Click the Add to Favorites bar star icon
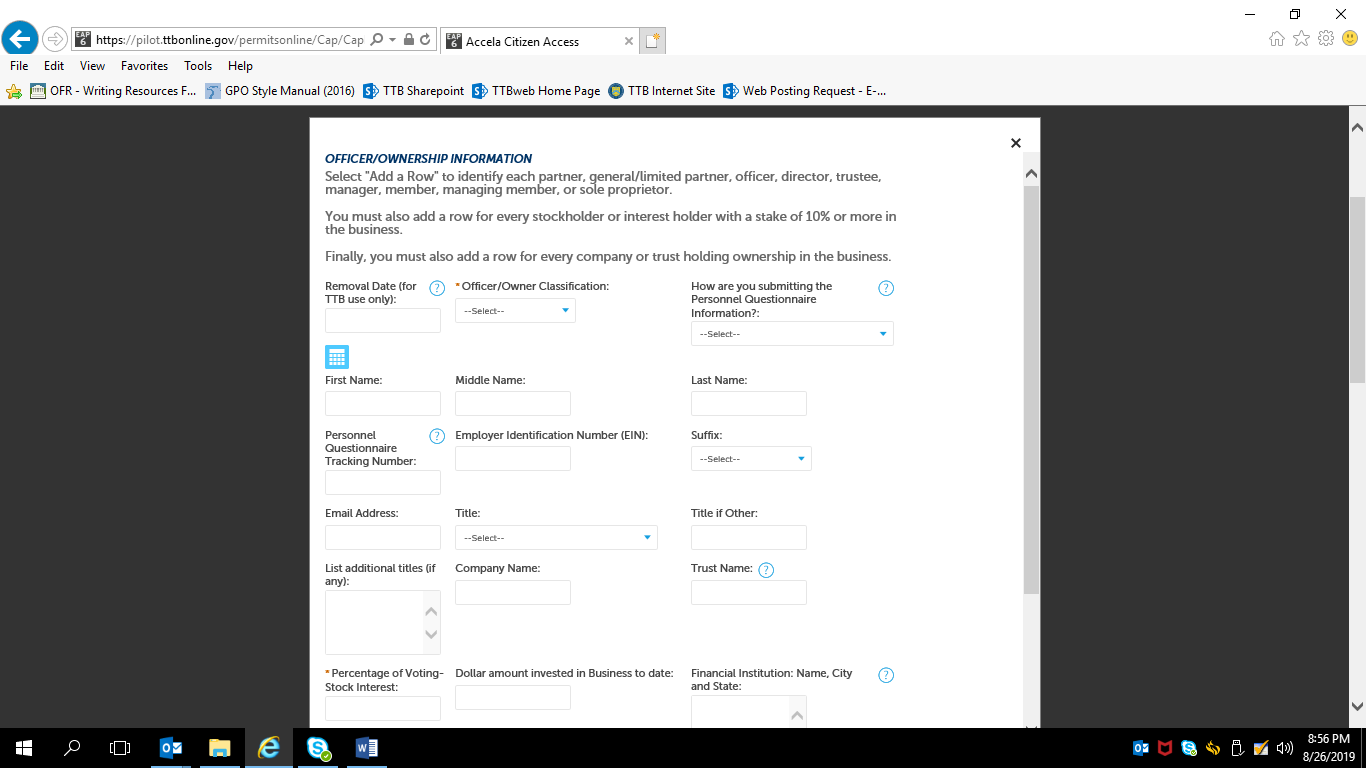 tap(14, 91)
